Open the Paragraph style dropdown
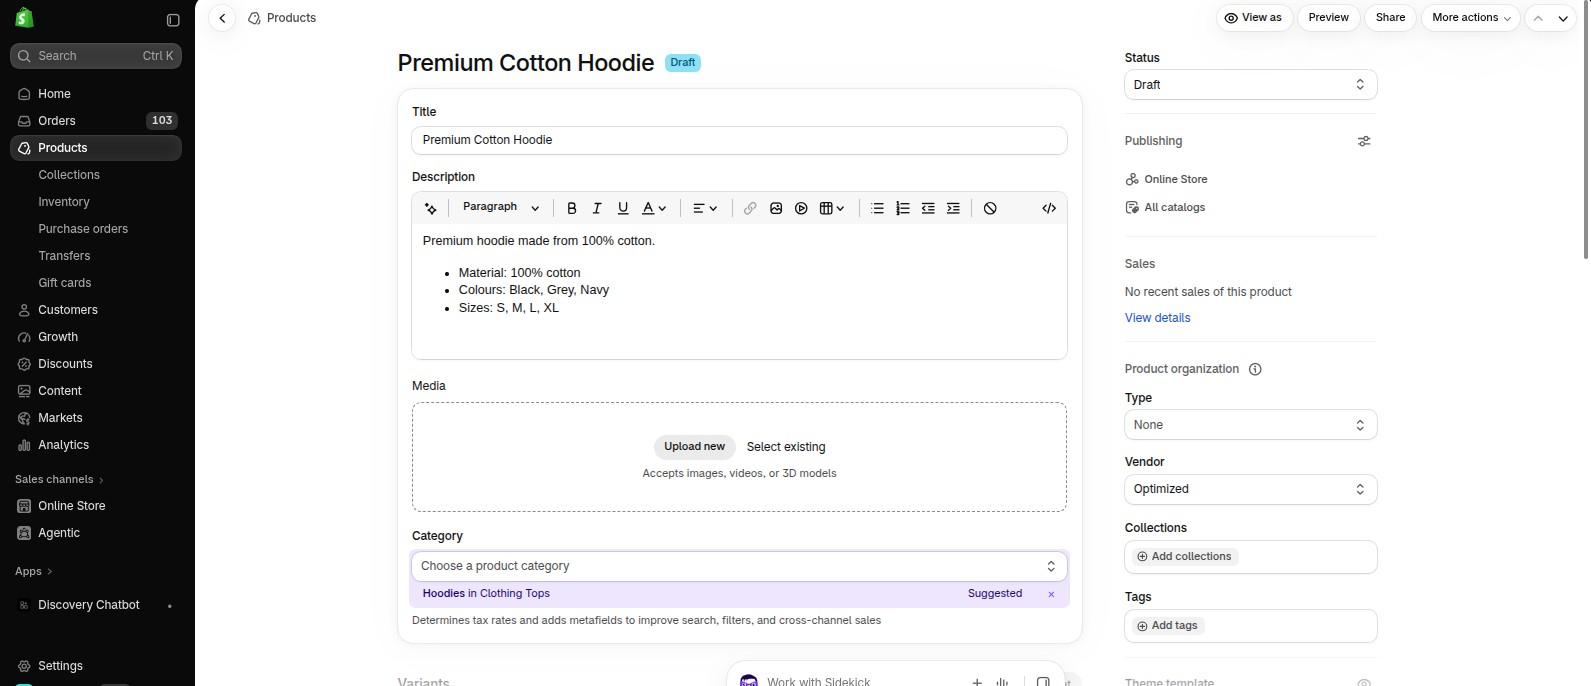The width and height of the screenshot is (1591, 686). pos(501,208)
